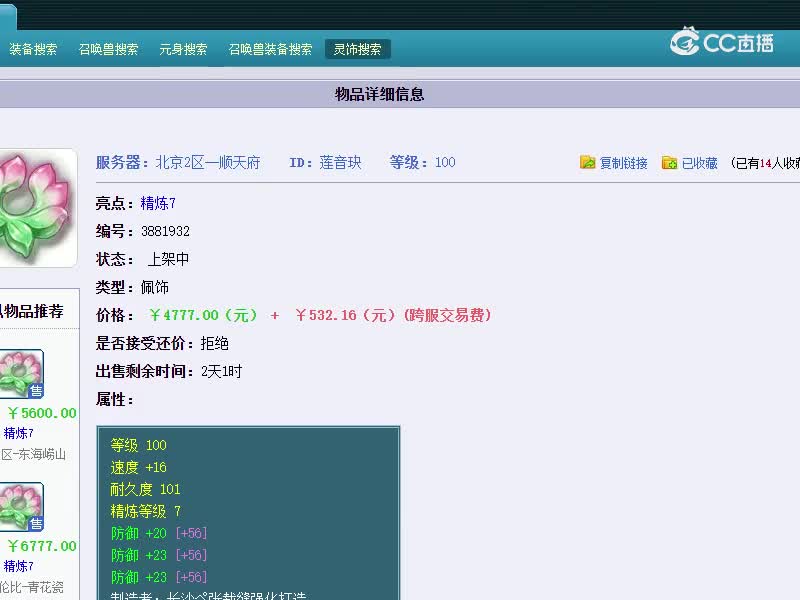This screenshot has width=800, height=600.
Task: Click the seller ID 莲音玦
Action: tap(340, 163)
